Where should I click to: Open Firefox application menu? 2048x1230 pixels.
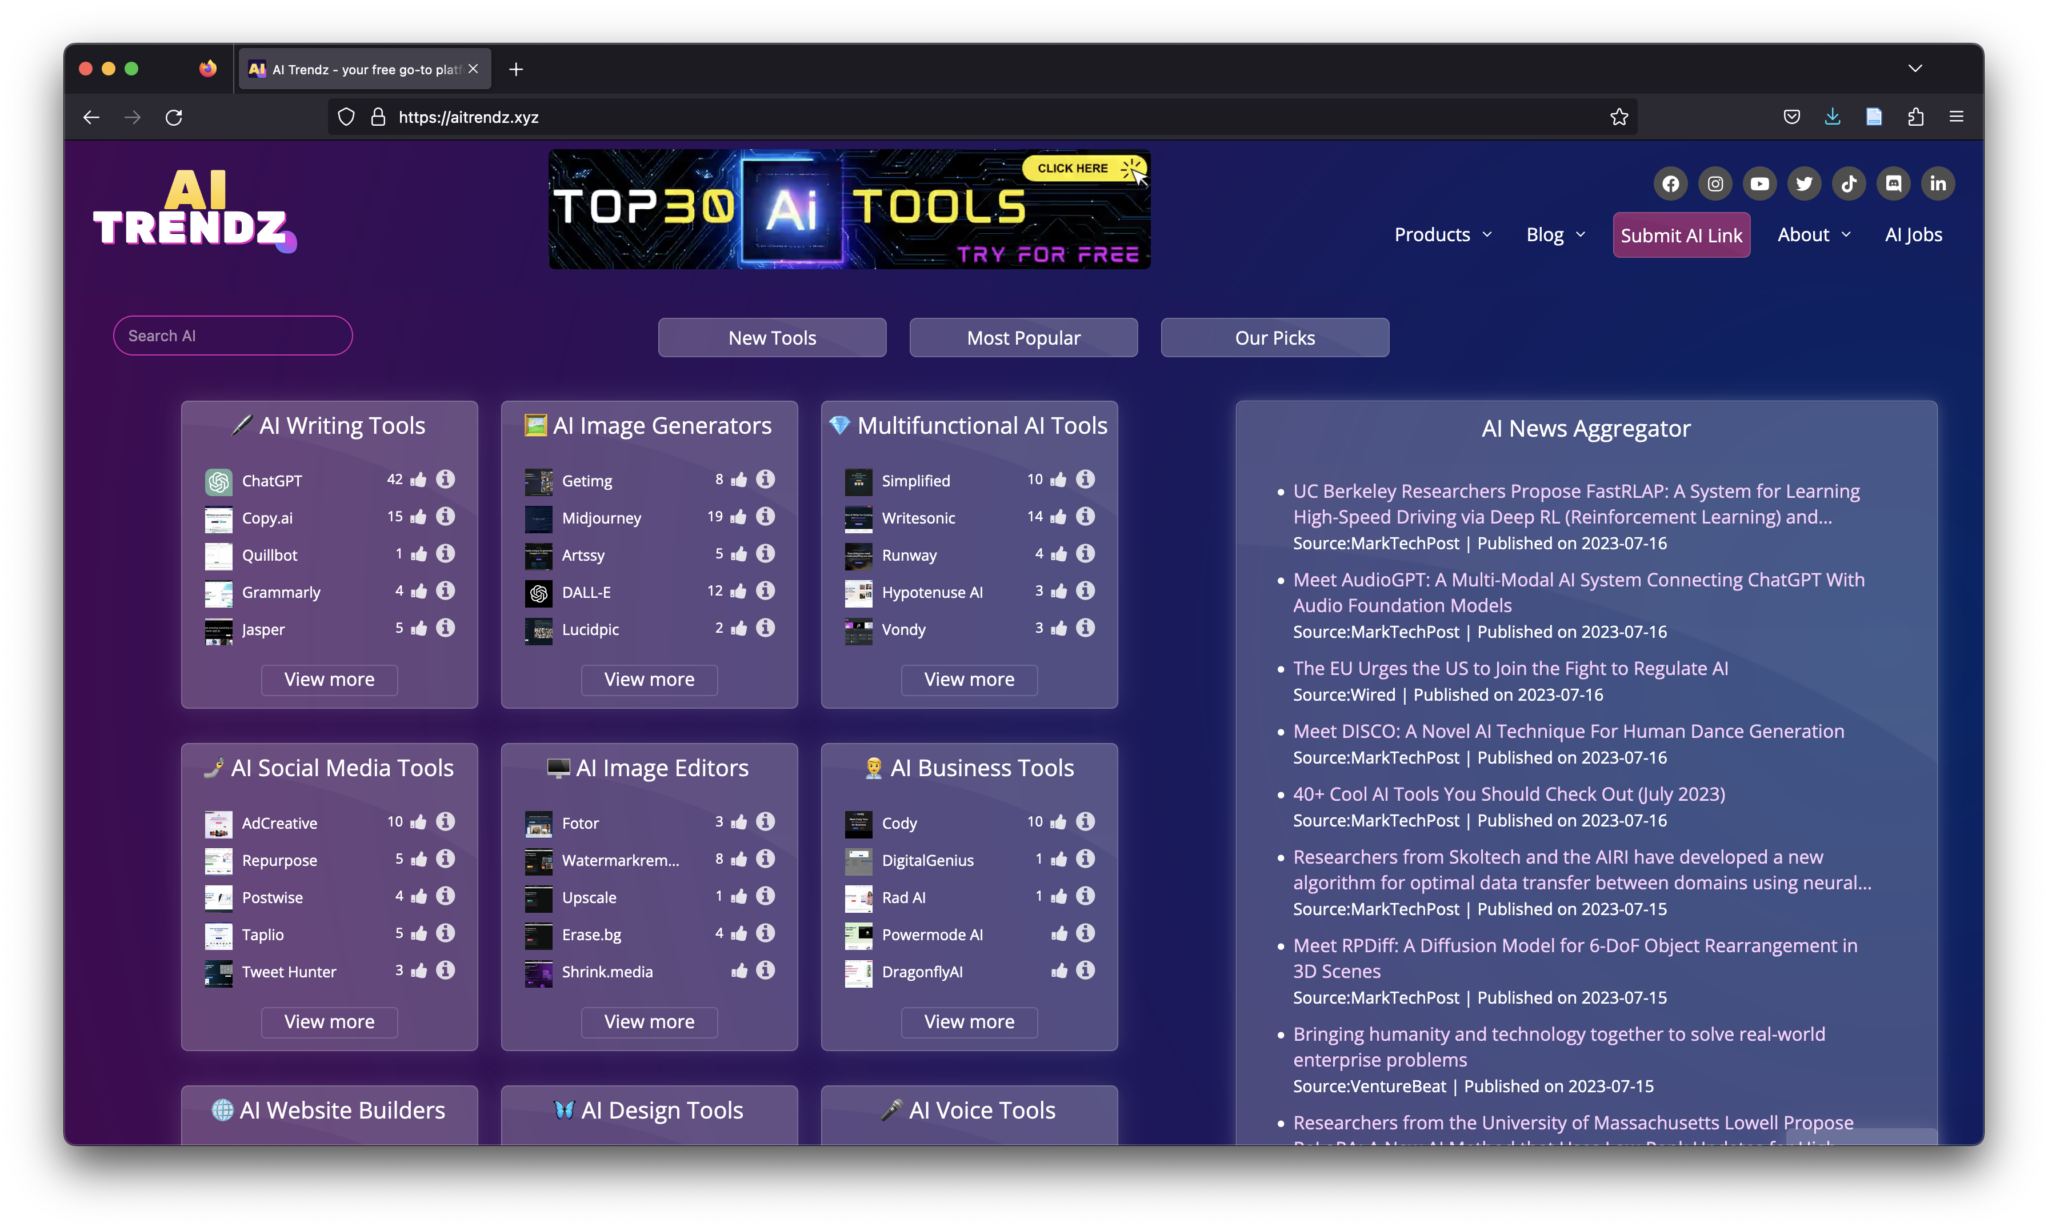click(1957, 117)
